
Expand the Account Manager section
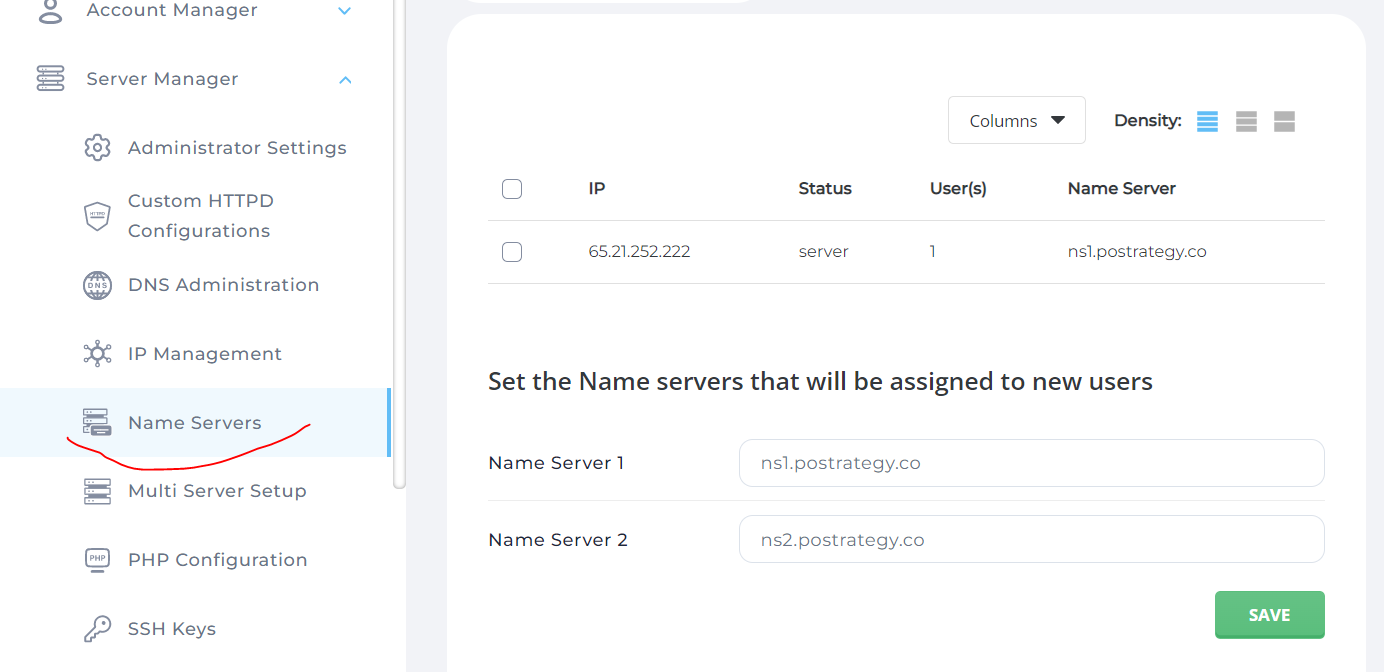(x=345, y=10)
